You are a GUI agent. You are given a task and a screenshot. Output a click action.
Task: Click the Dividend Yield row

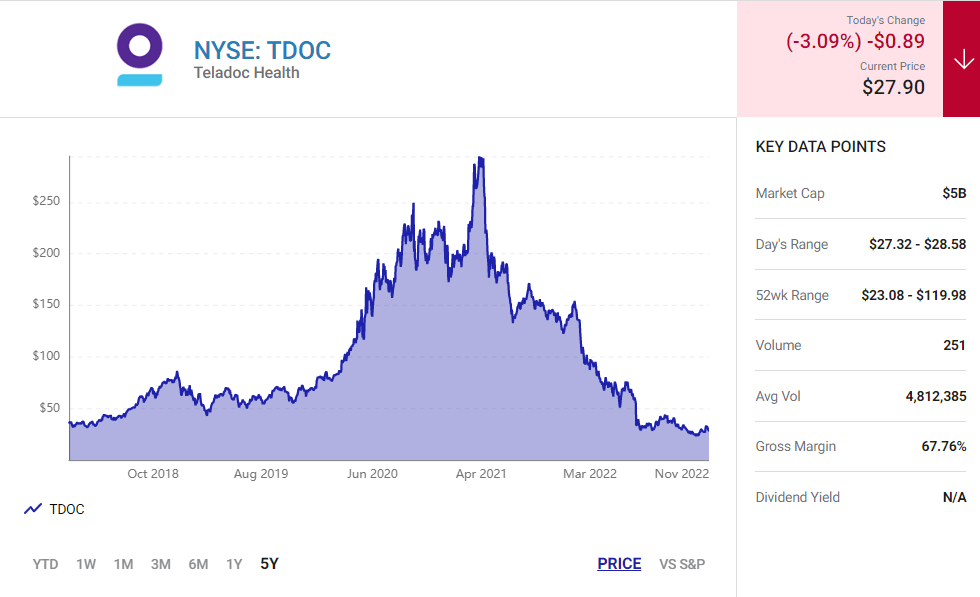[x=861, y=497]
